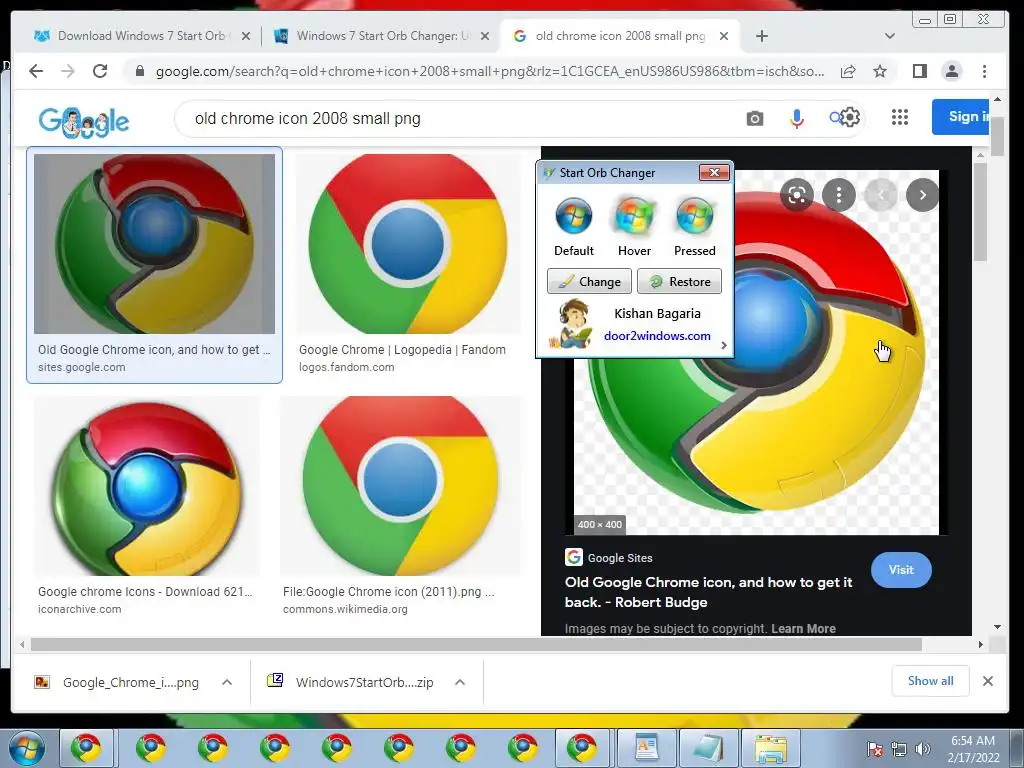Open the Learn More copyright link
Screen dimensions: 1024x768
click(803, 629)
